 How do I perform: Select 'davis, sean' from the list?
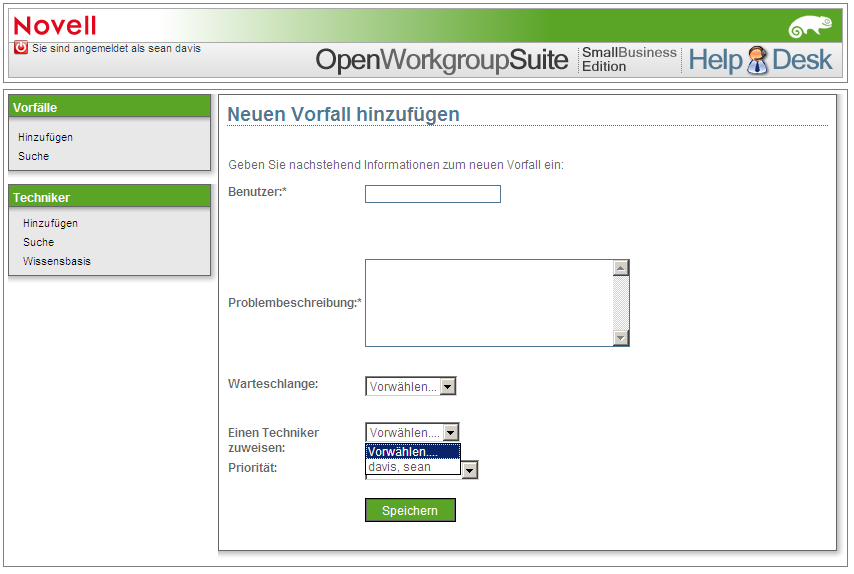[413, 467]
